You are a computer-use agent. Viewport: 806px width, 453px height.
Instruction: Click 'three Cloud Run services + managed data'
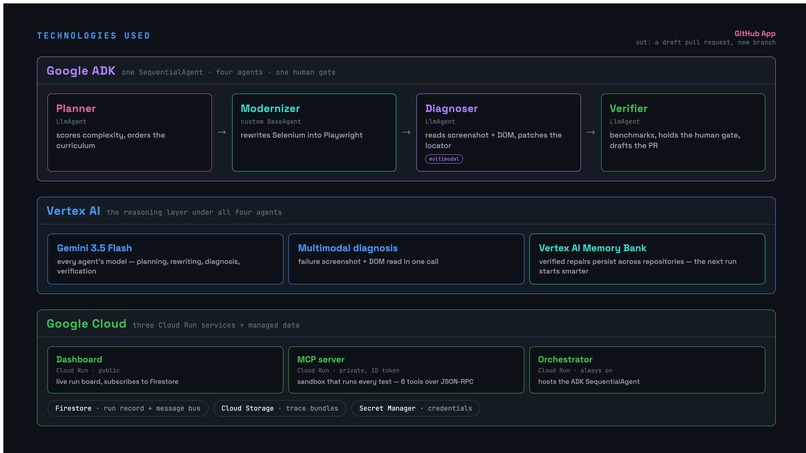(216, 325)
